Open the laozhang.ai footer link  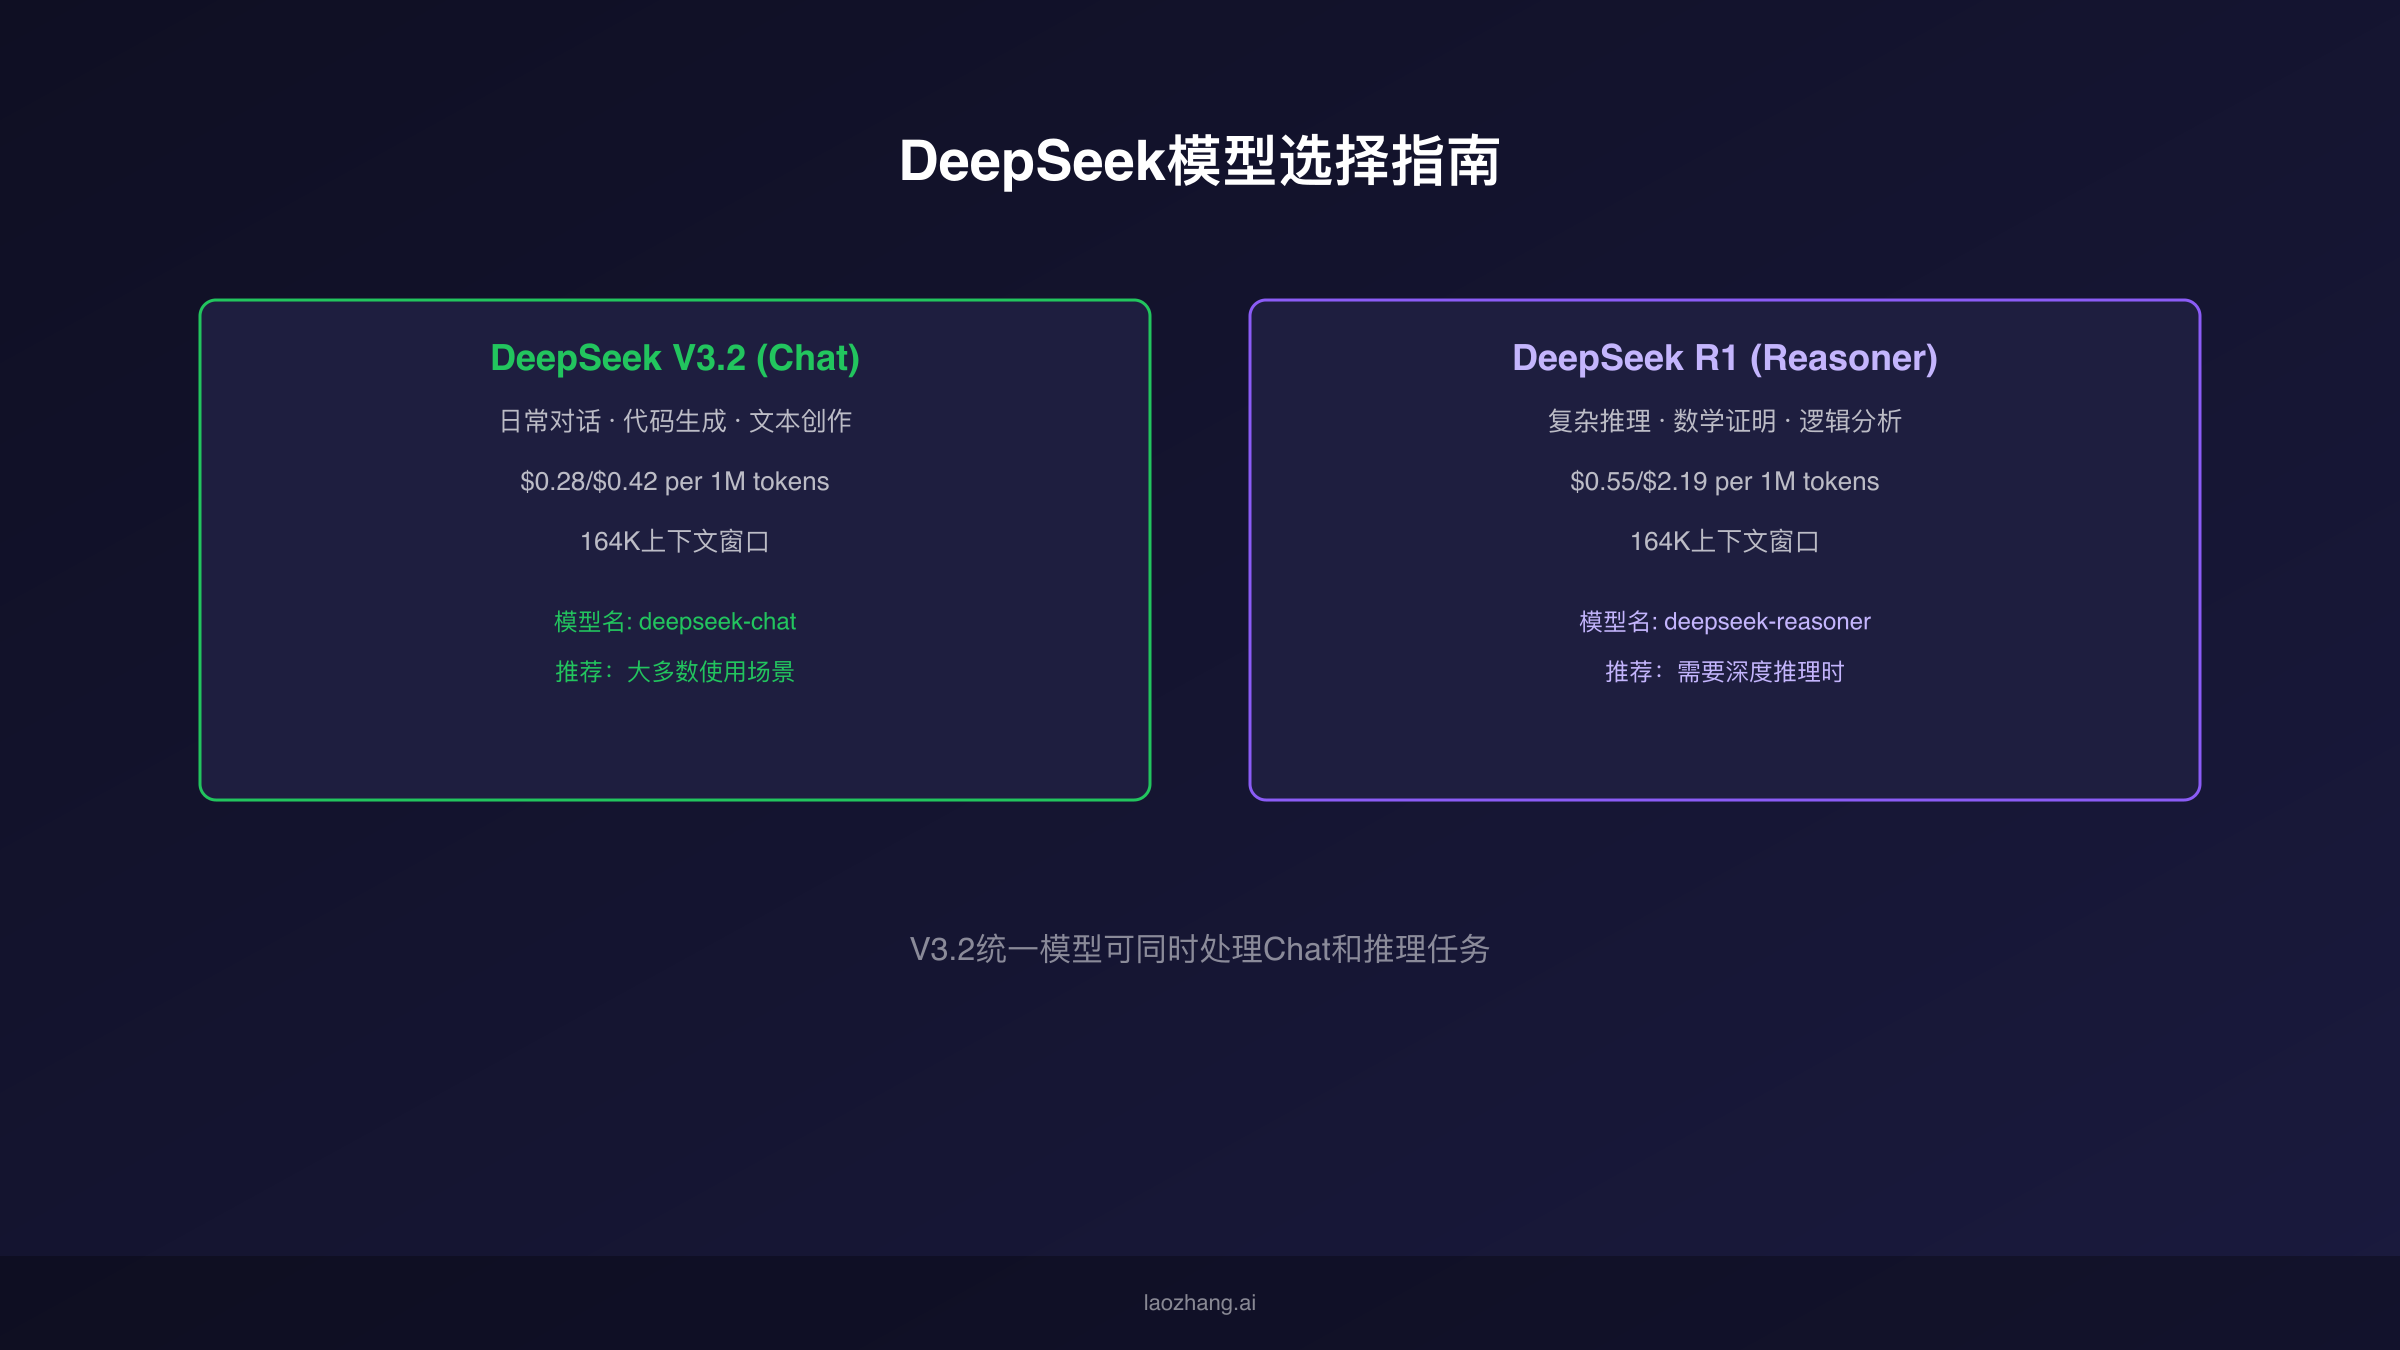coord(1199,1303)
